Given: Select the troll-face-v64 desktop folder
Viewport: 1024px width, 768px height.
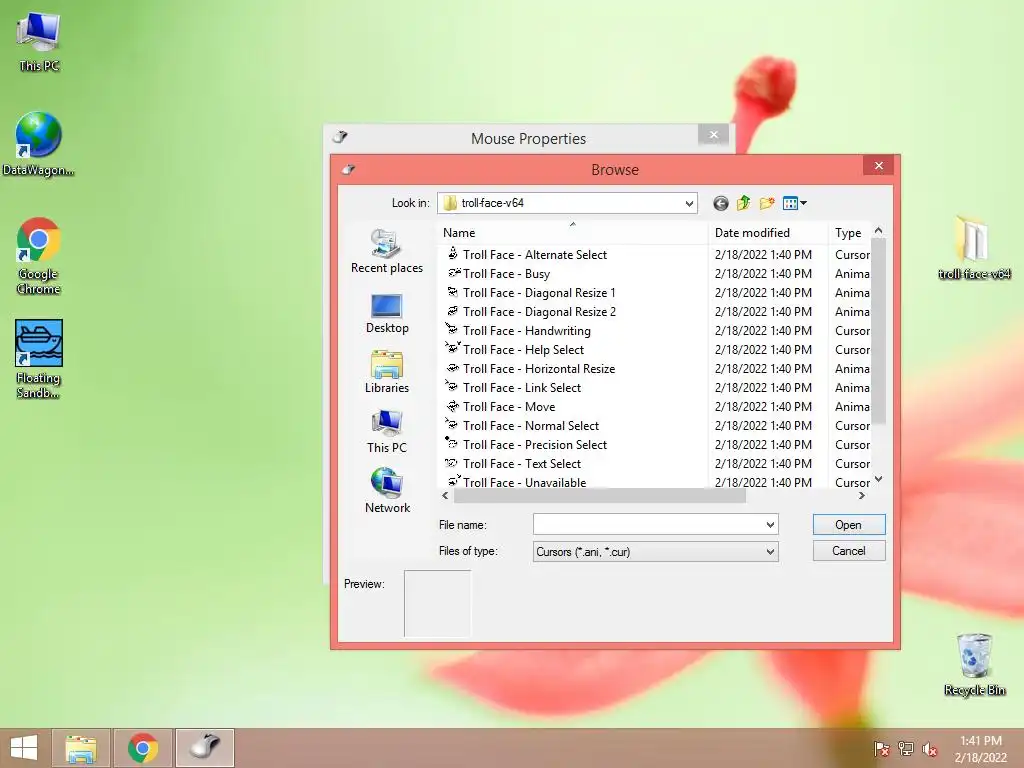Looking at the screenshot, I should point(974,248).
